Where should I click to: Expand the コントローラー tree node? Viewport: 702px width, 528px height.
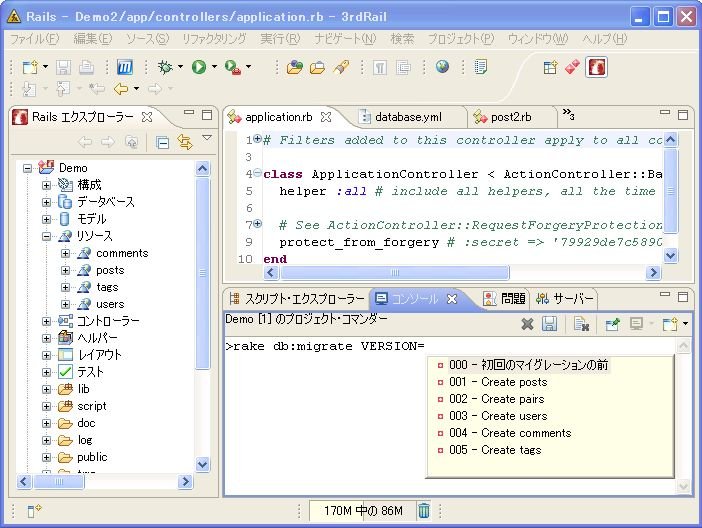[x=46, y=321]
